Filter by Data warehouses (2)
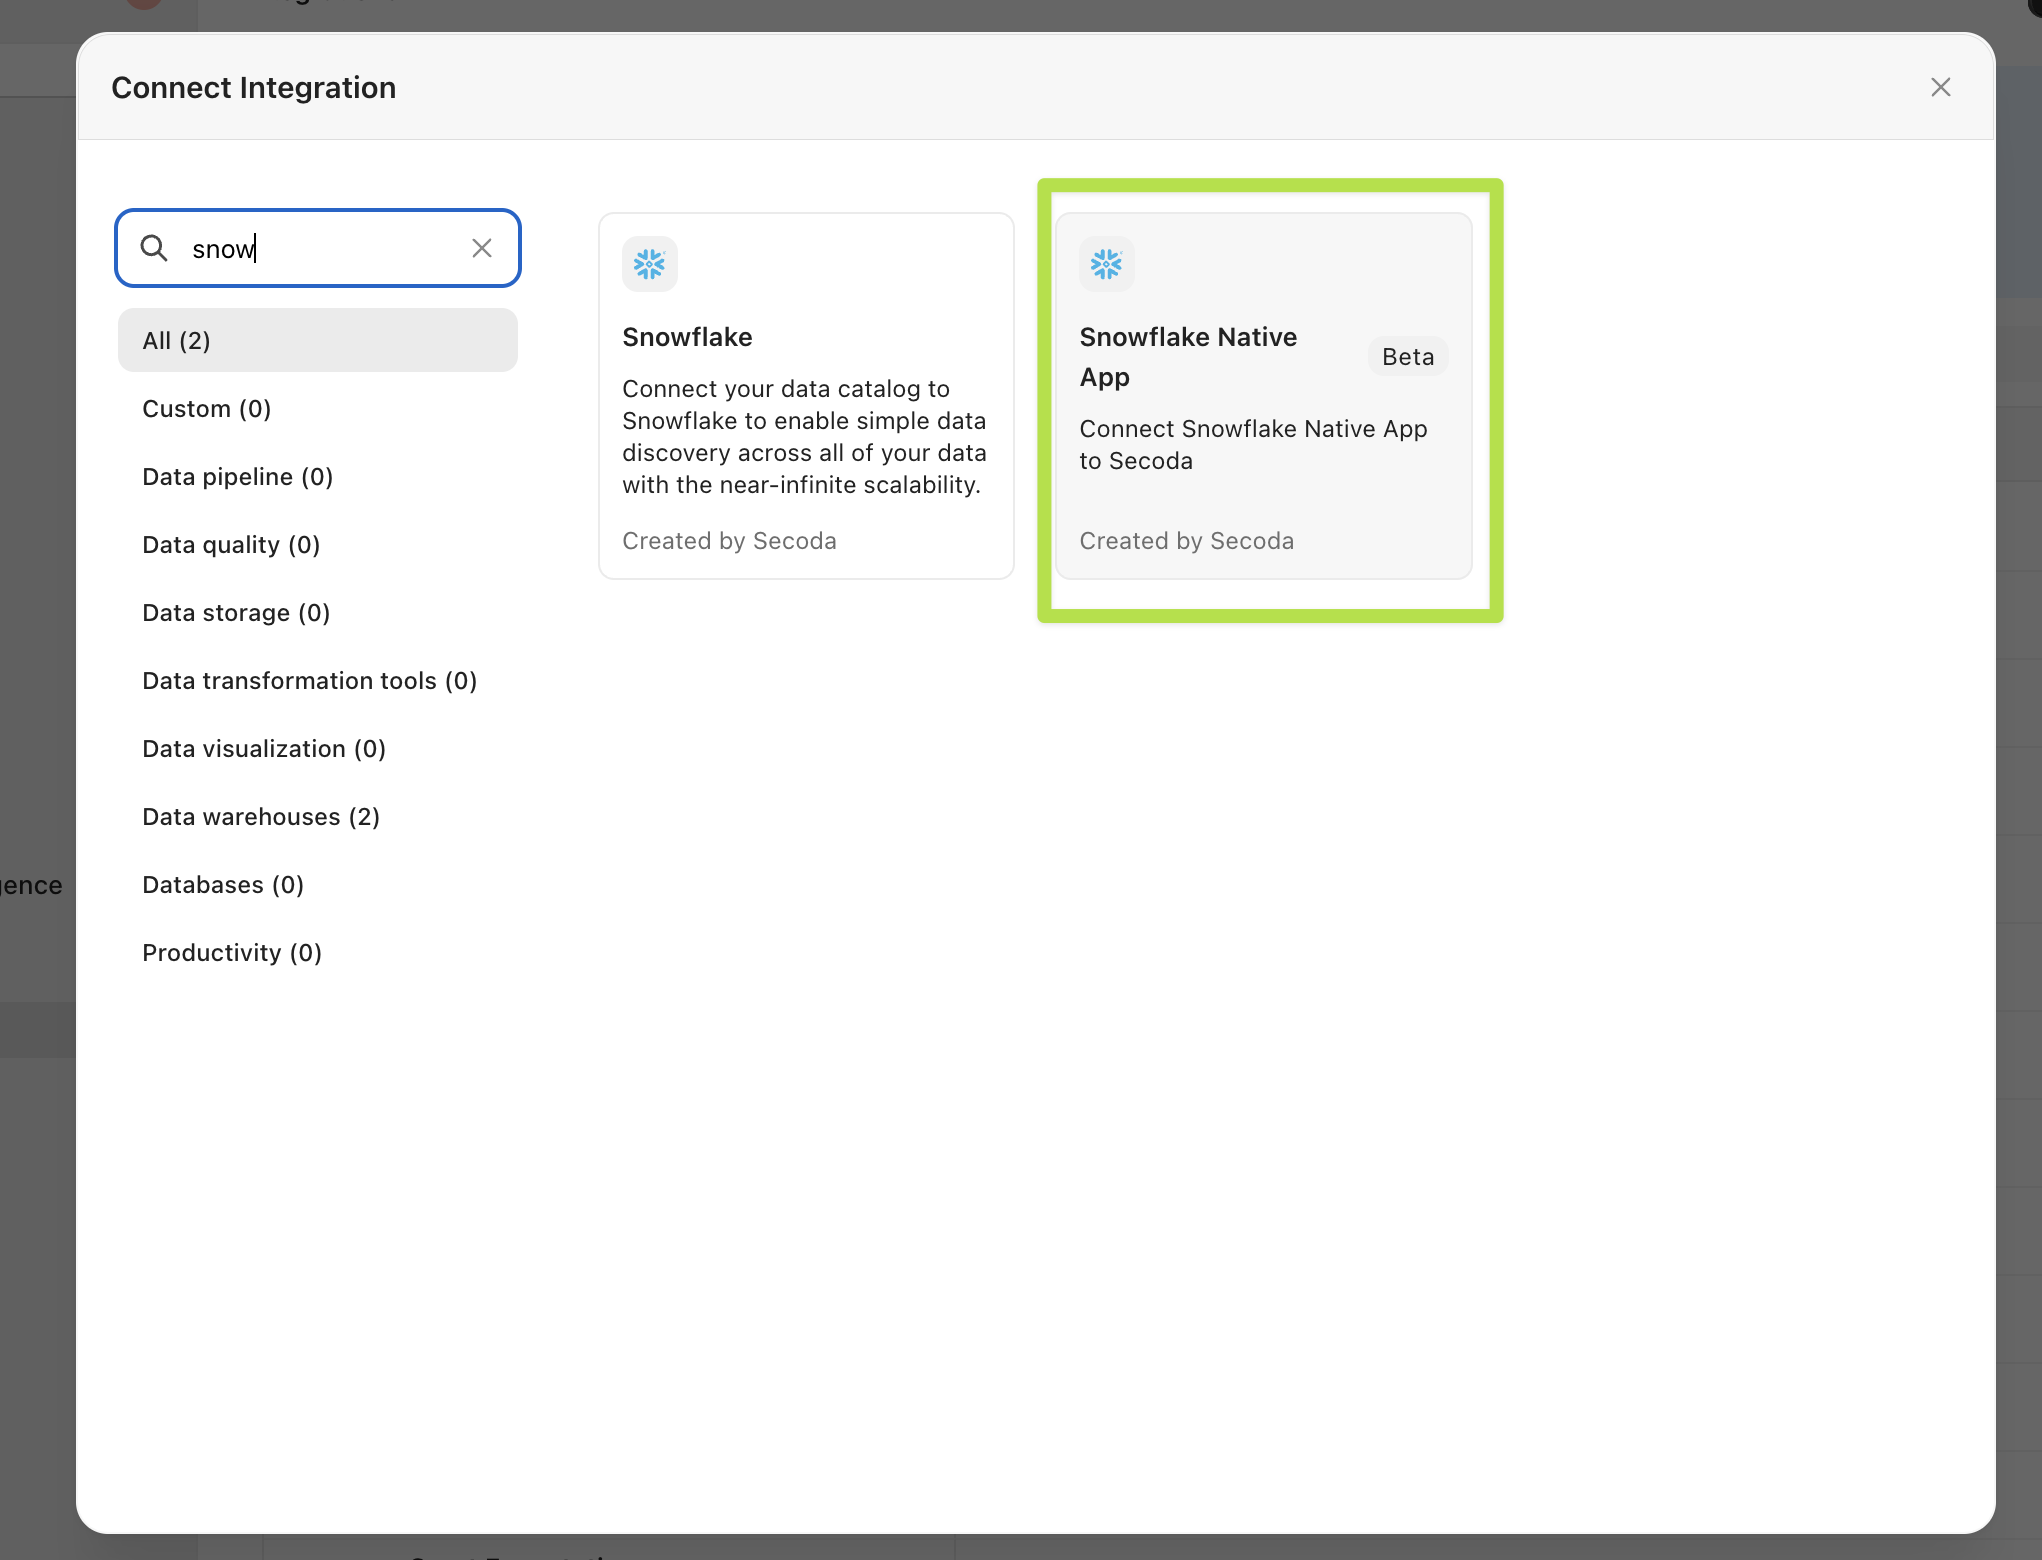Image resolution: width=2042 pixels, height=1560 pixels. [261, 816]
